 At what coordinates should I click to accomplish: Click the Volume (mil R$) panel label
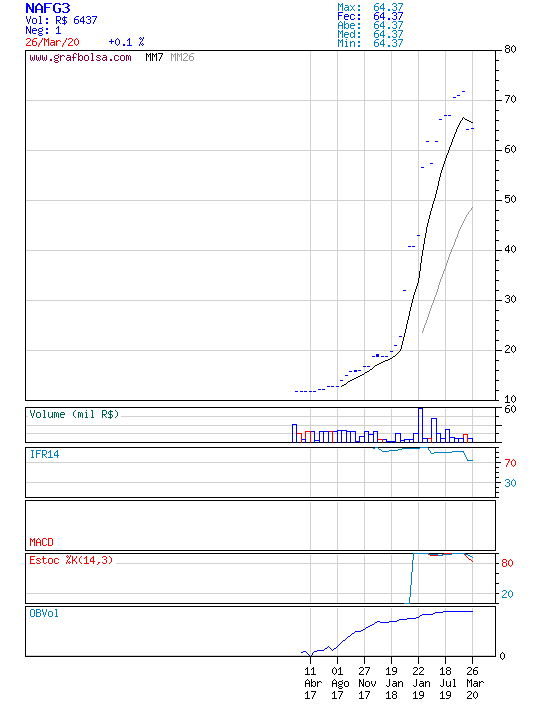point(74,414)
